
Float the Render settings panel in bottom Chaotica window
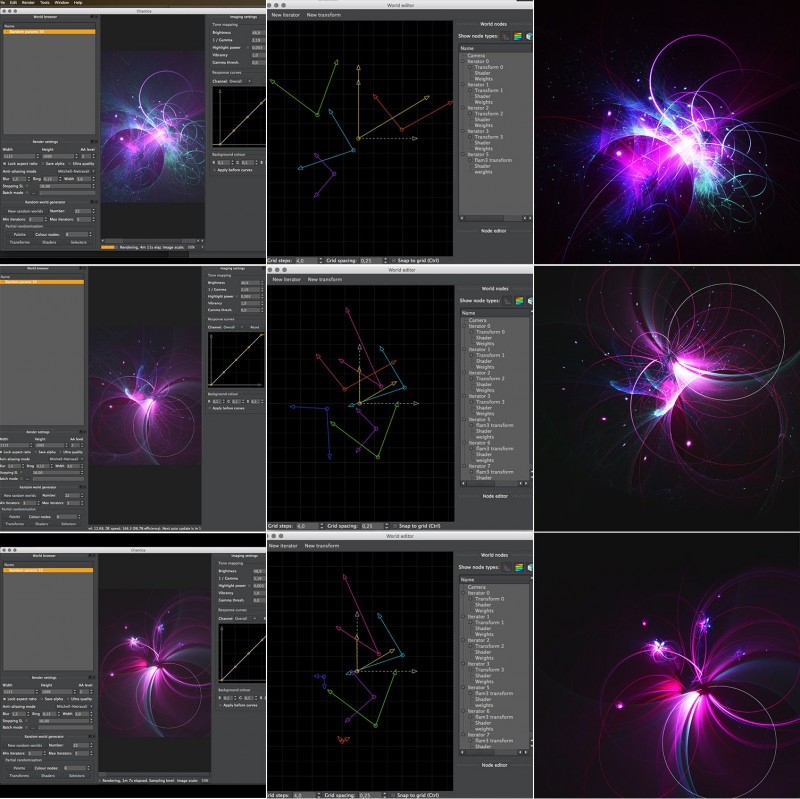[x=90, y=678]
